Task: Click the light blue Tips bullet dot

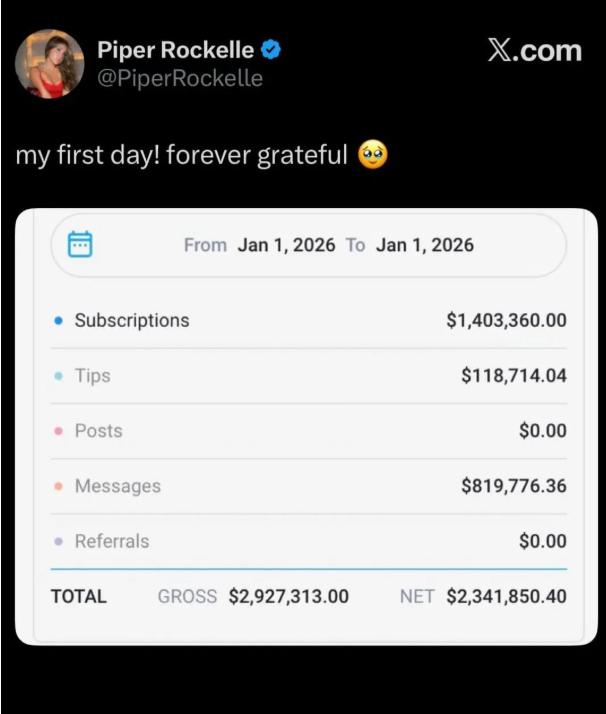Action: coord(58,376)
